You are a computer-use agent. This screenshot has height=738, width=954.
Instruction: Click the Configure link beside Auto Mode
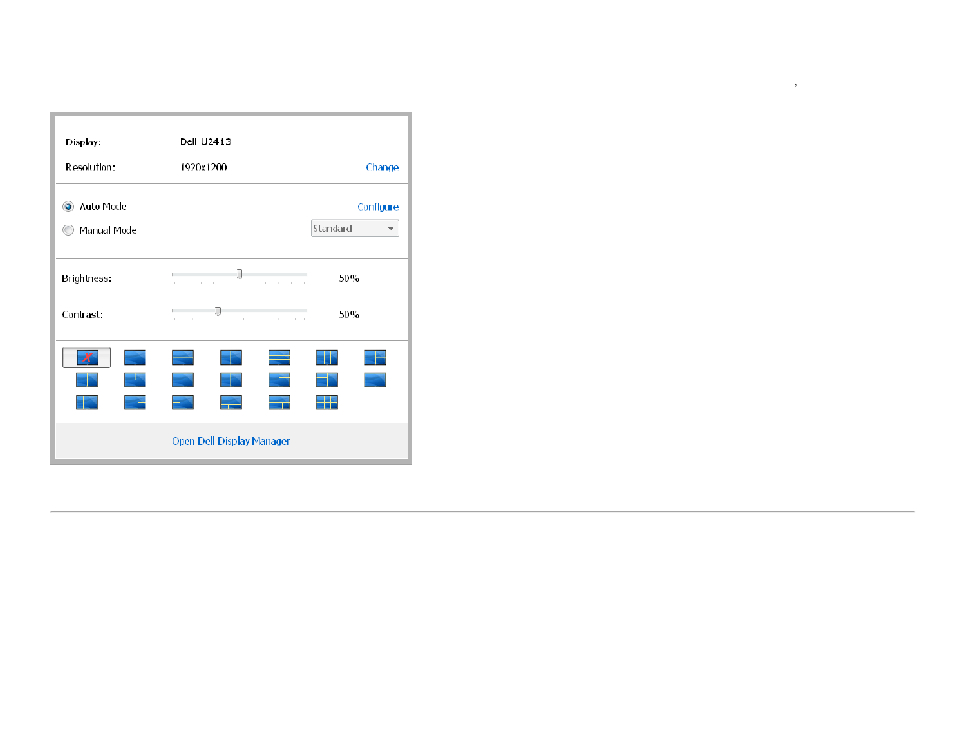(378, 207)
